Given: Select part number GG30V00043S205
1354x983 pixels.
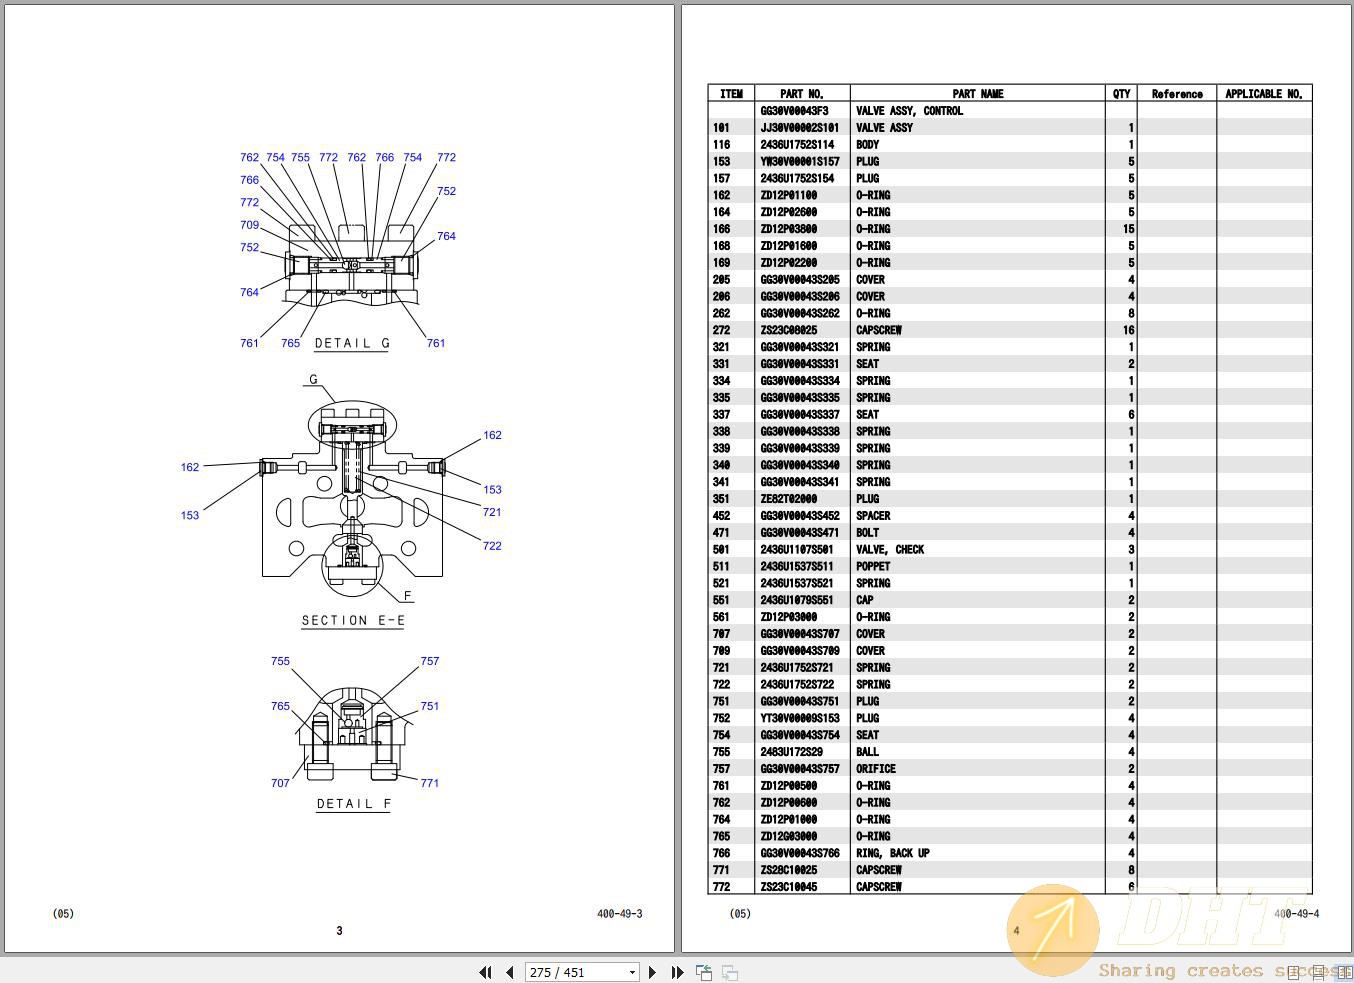Looking at the screenshot, I should [x=800, y=280].
